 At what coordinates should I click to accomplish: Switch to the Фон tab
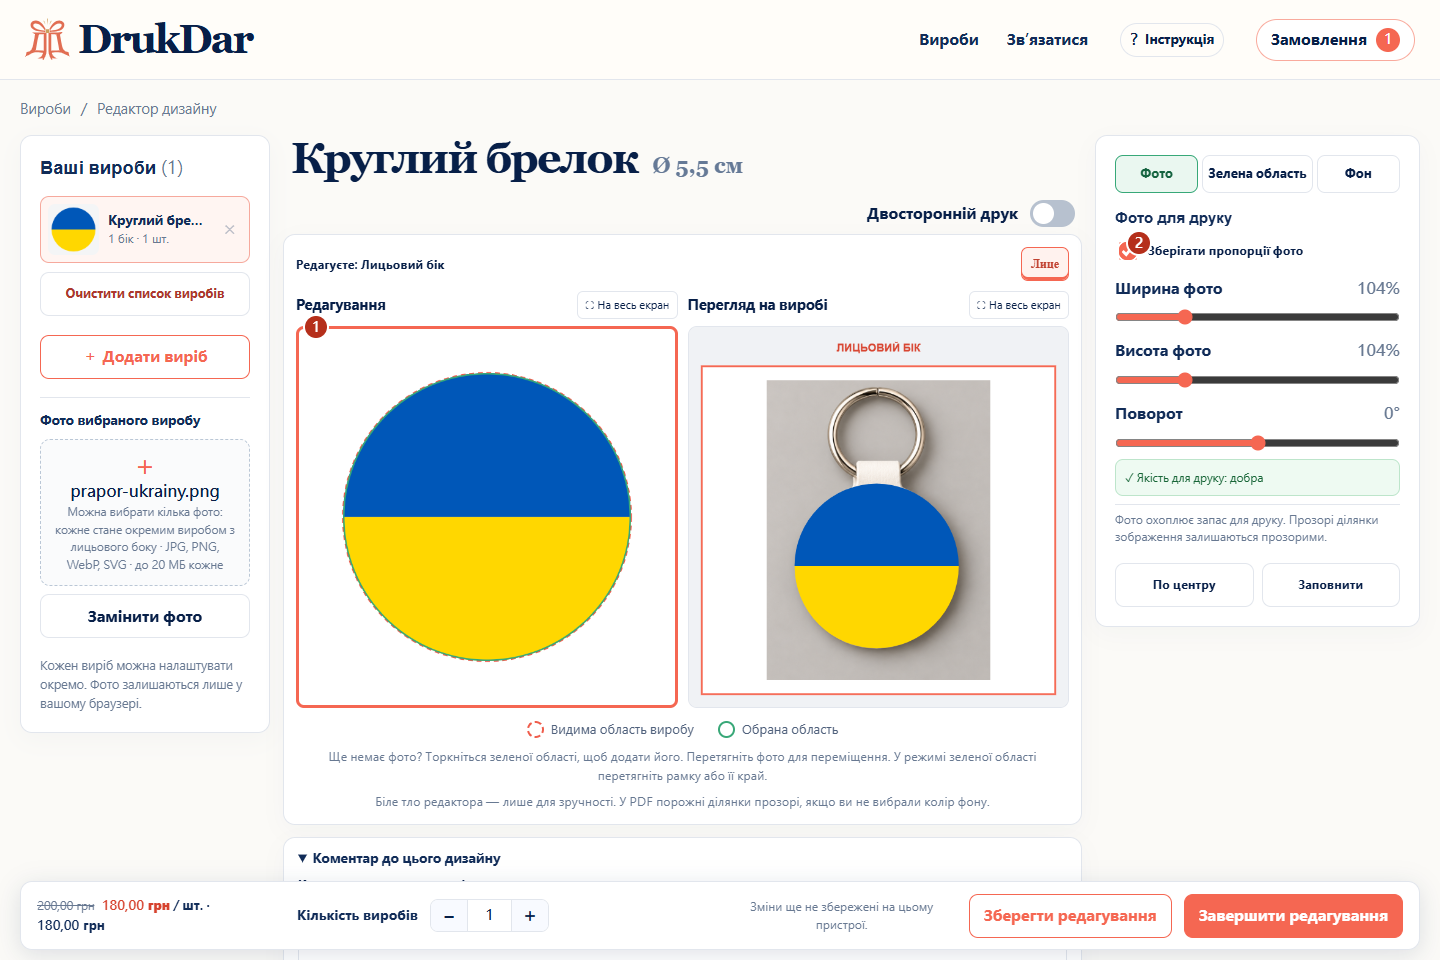click(x=1358, y=173)
